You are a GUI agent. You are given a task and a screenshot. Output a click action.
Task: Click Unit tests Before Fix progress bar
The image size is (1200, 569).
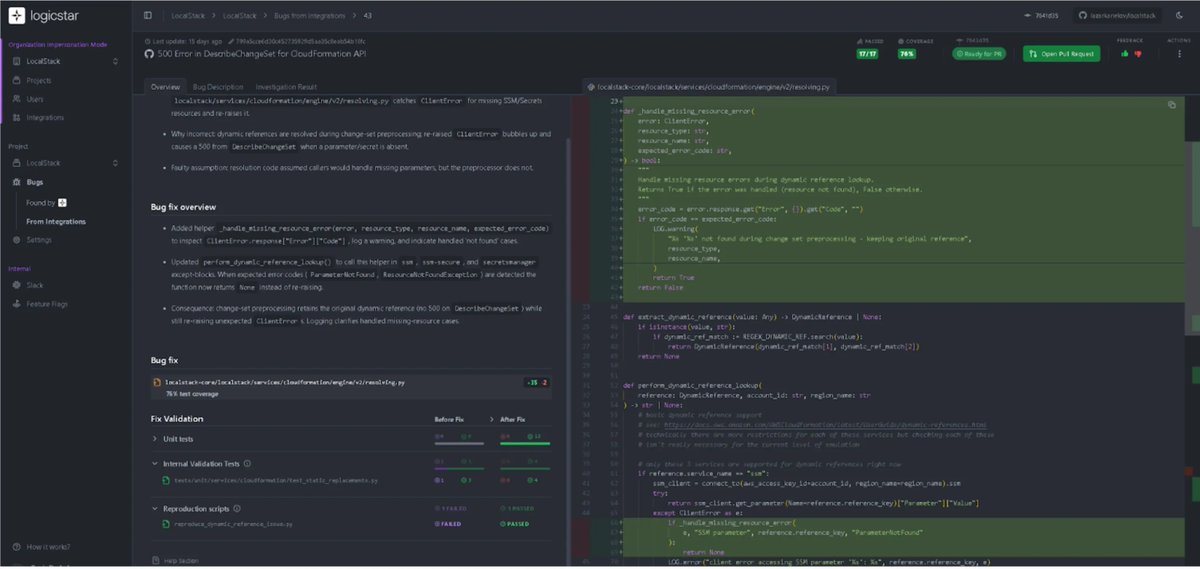click(x=457, y=442)
